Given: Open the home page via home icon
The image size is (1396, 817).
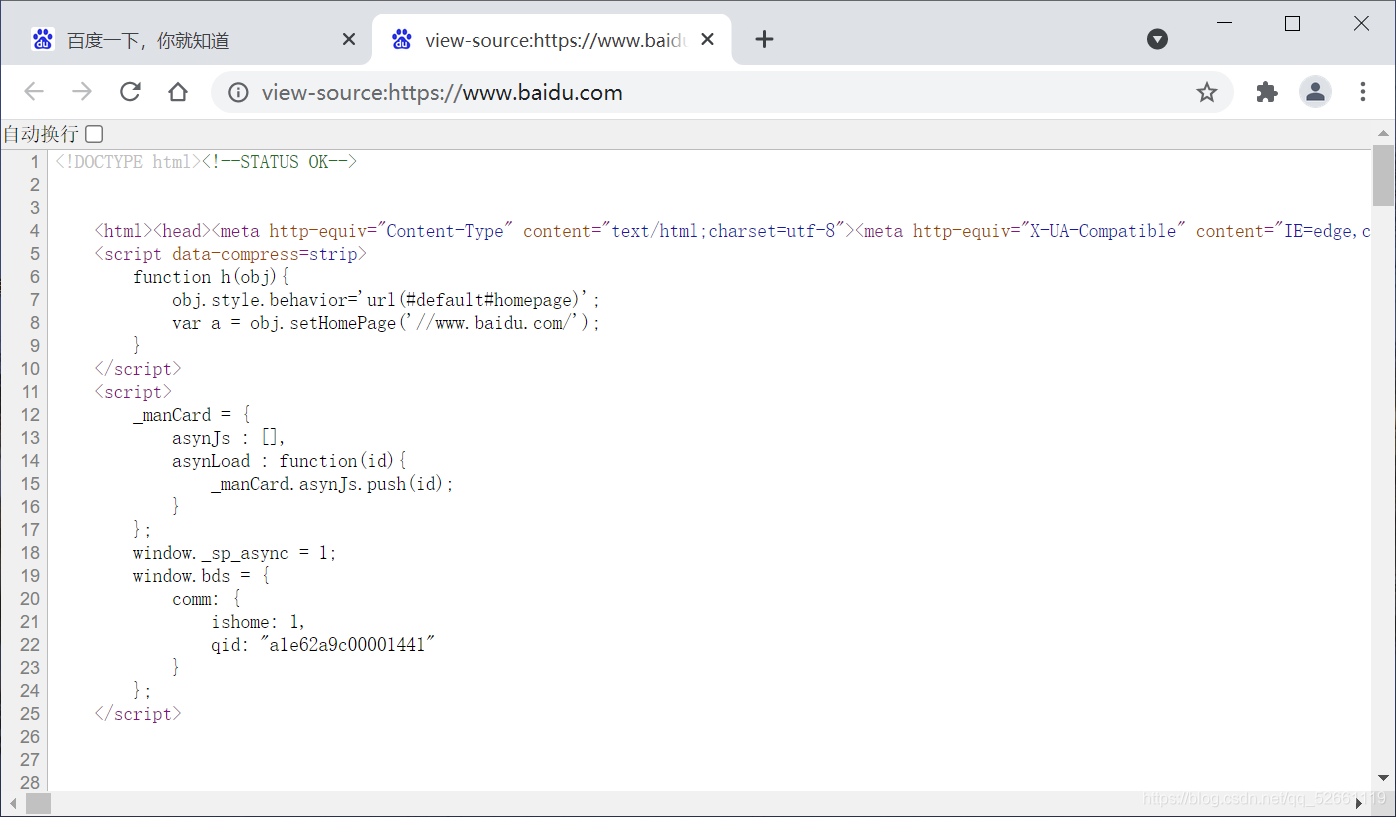Looking at the screenshot, I should pos(178,92).
